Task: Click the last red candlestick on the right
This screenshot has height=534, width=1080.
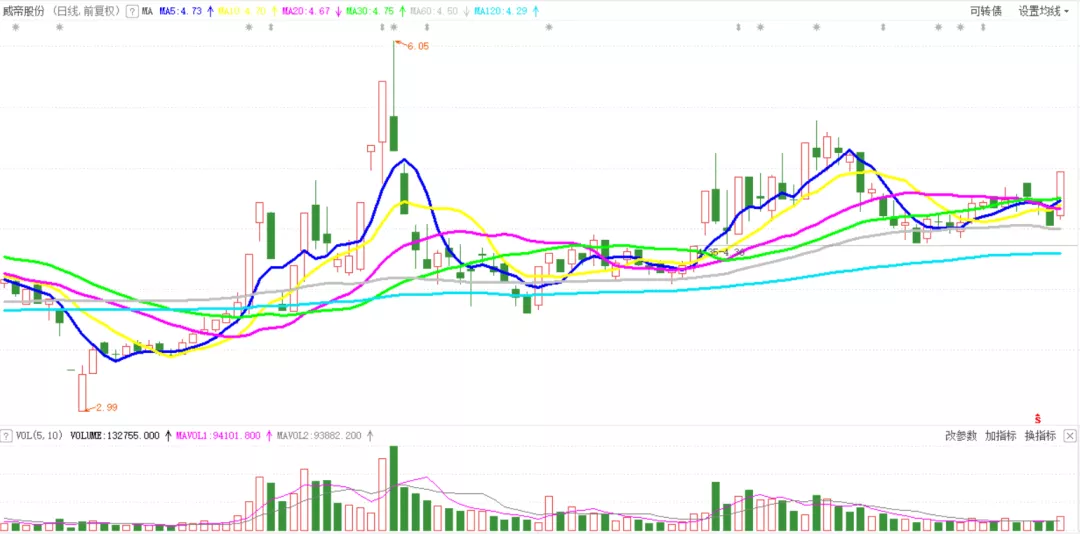Action: (1061, 194)
